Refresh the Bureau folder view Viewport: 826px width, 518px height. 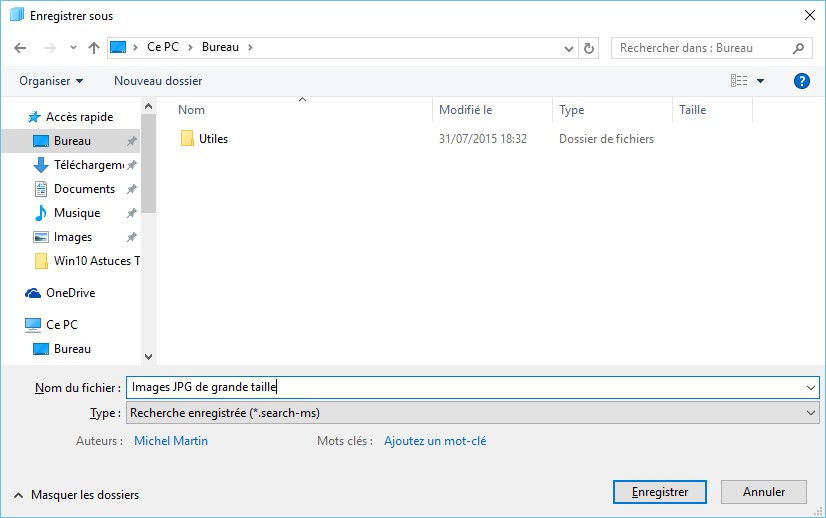click(589, 48)
